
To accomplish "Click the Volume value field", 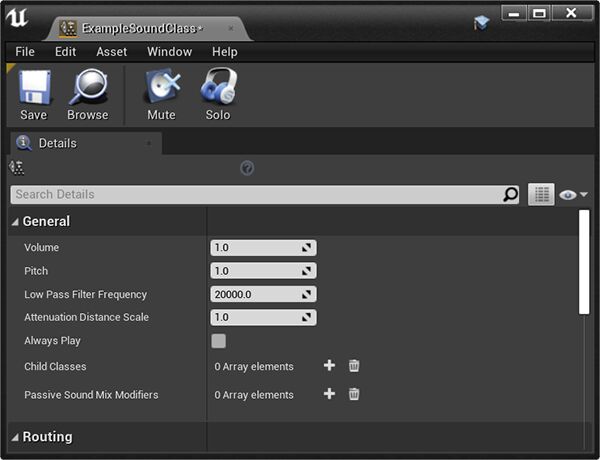I will point(263,248).
